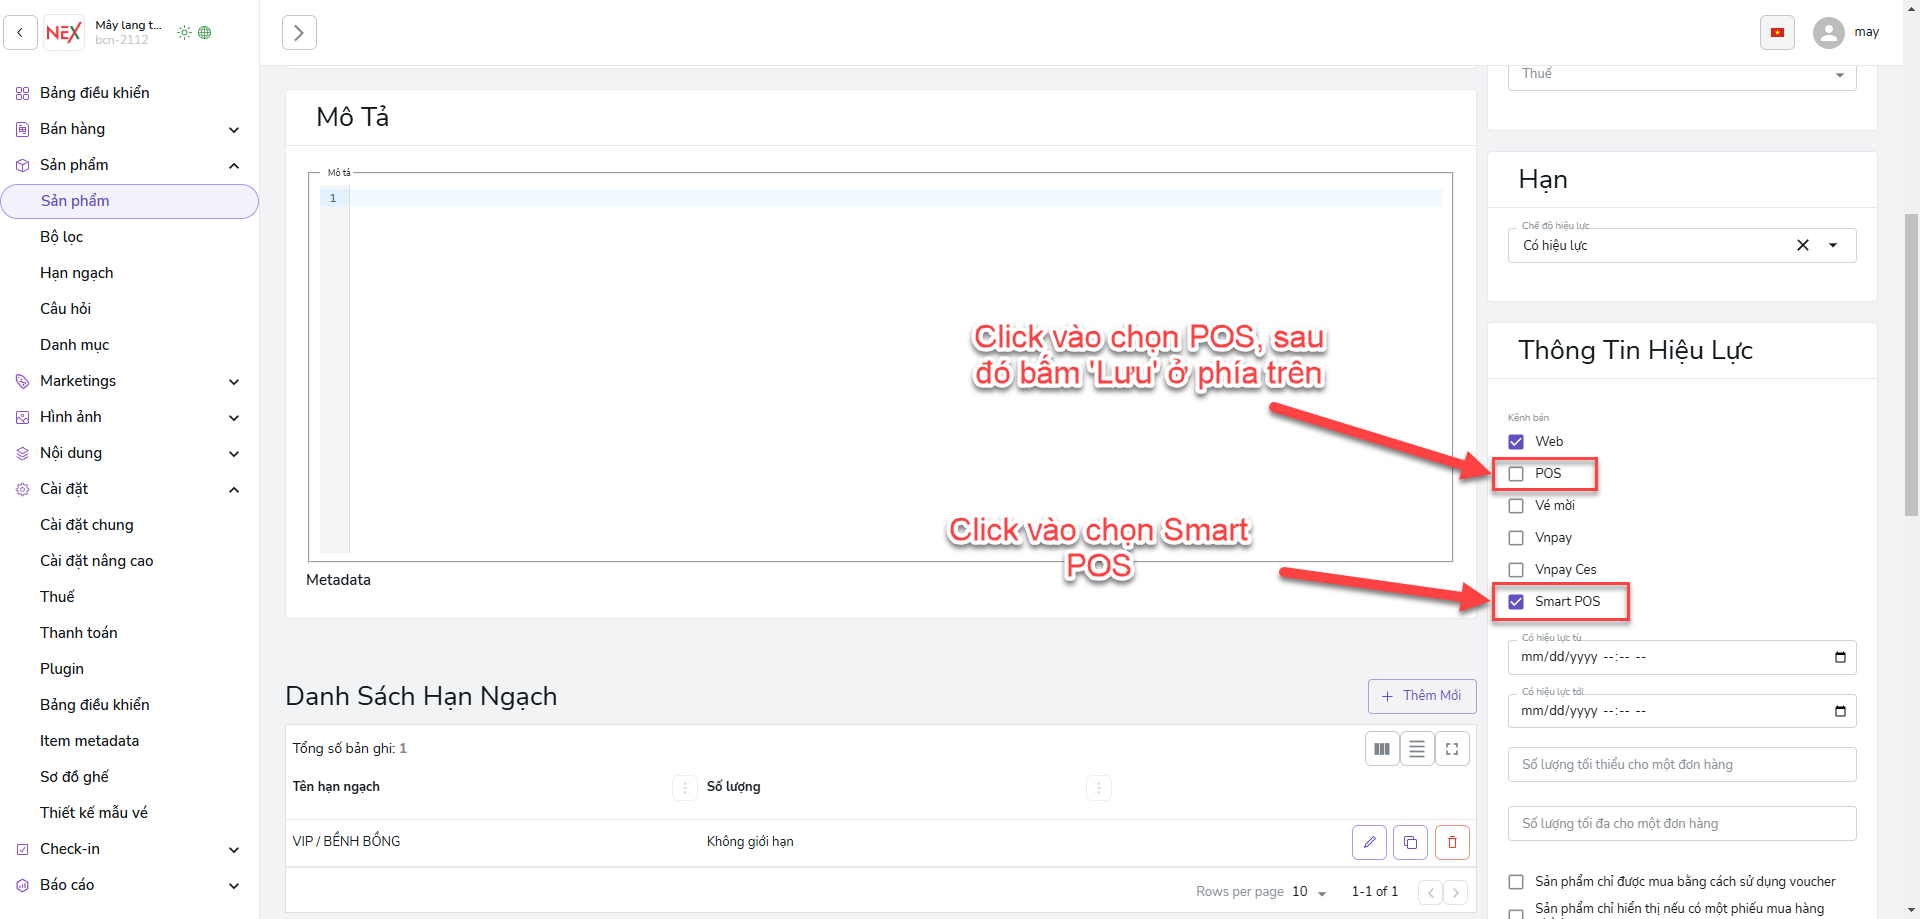Click the row density icon in the table toolbar
Screen dimensions: 1920x919
pyautogui.click(x=1417, y=749)
